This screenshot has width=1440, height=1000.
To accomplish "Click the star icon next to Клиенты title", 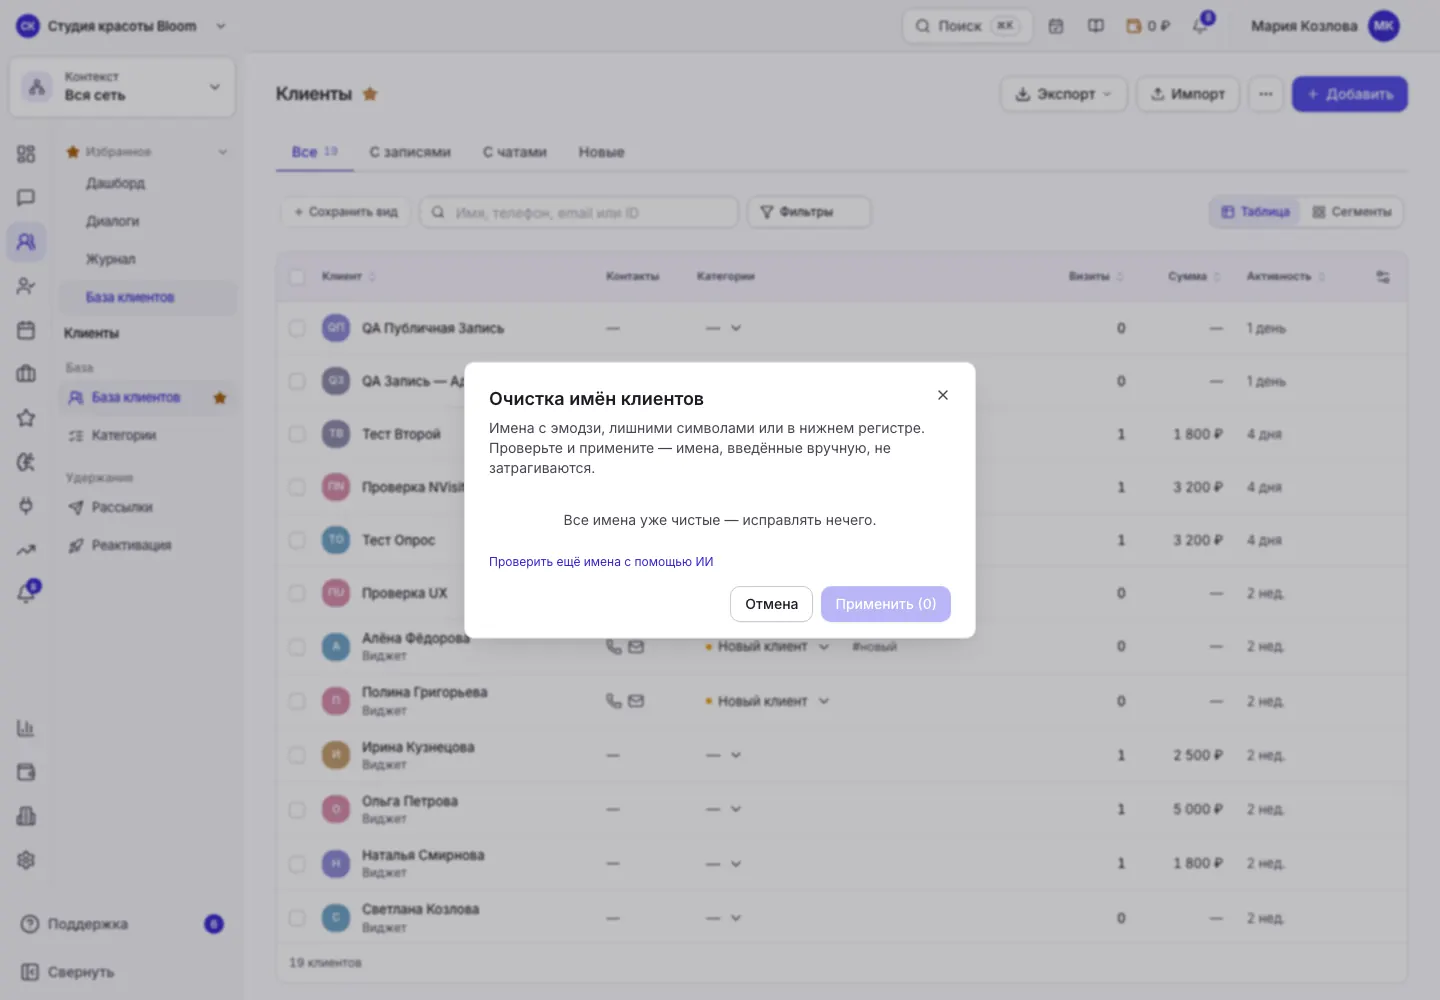I will point(370,94).
